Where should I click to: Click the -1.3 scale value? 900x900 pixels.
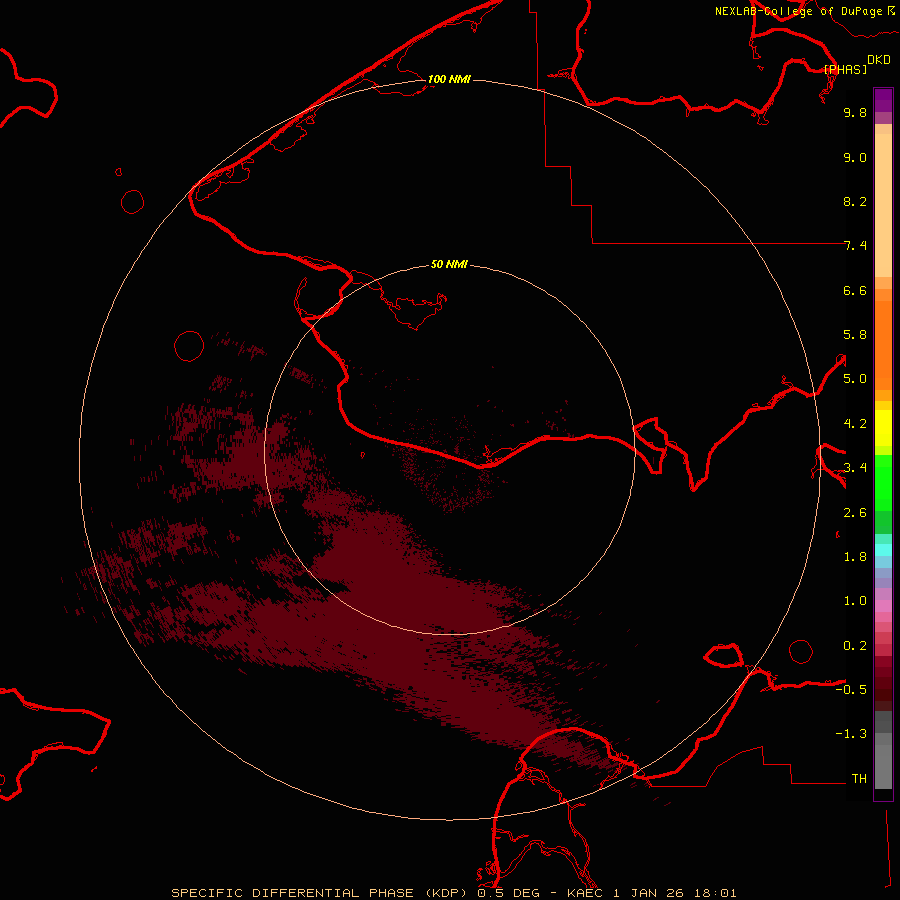point(851,734)
